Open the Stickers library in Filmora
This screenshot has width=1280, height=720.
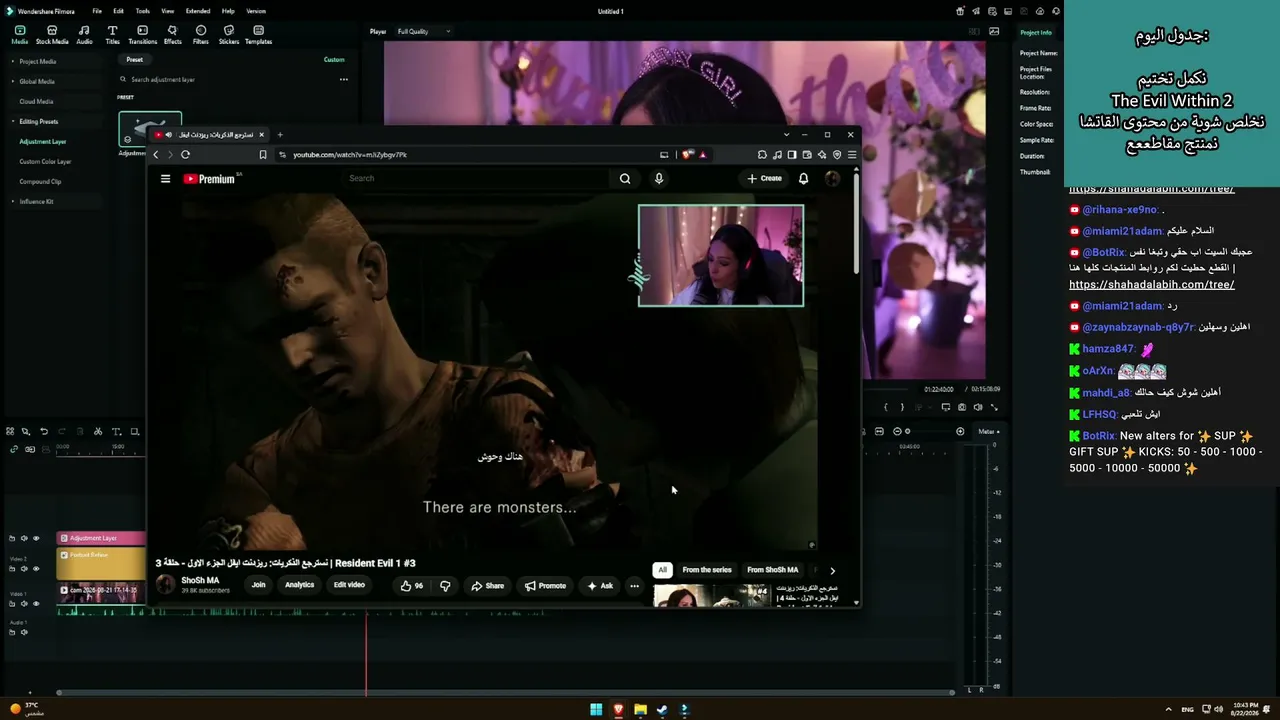tap(229, 35)
